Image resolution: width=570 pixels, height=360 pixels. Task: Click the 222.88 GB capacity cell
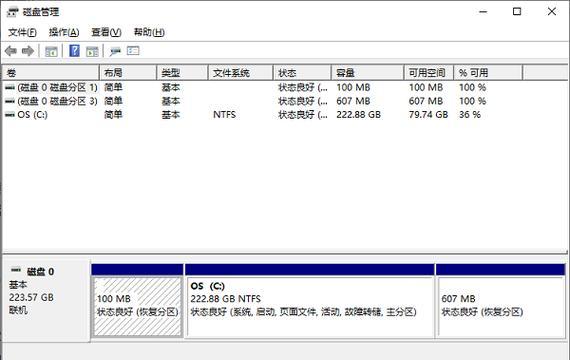tap(358, 115)
